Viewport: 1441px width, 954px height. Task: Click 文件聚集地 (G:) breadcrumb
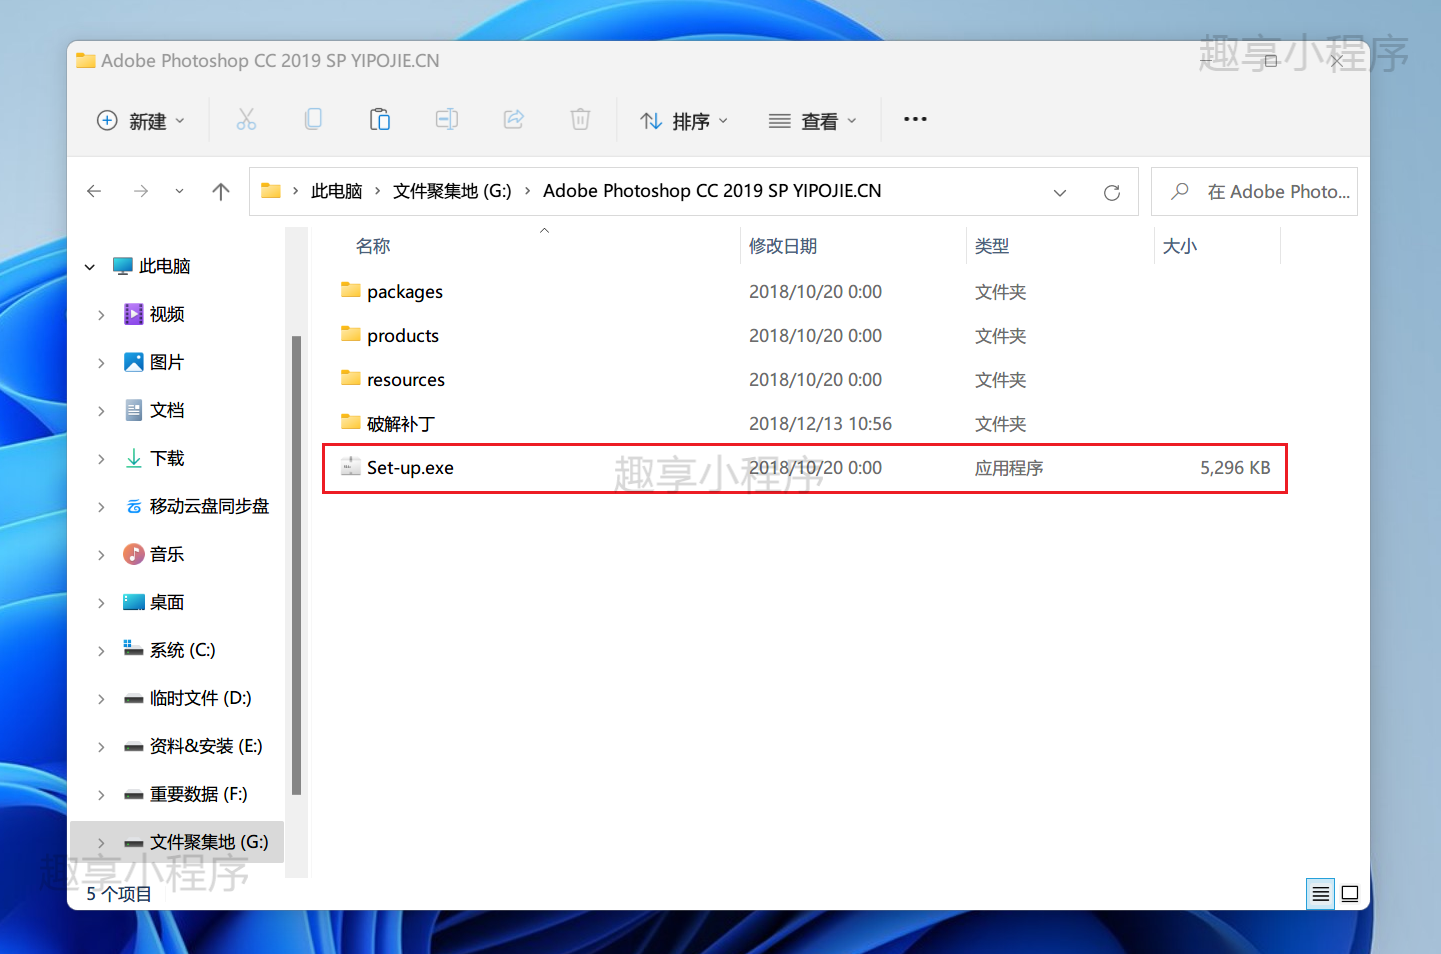pyautogui.click(x=452, y=191)
